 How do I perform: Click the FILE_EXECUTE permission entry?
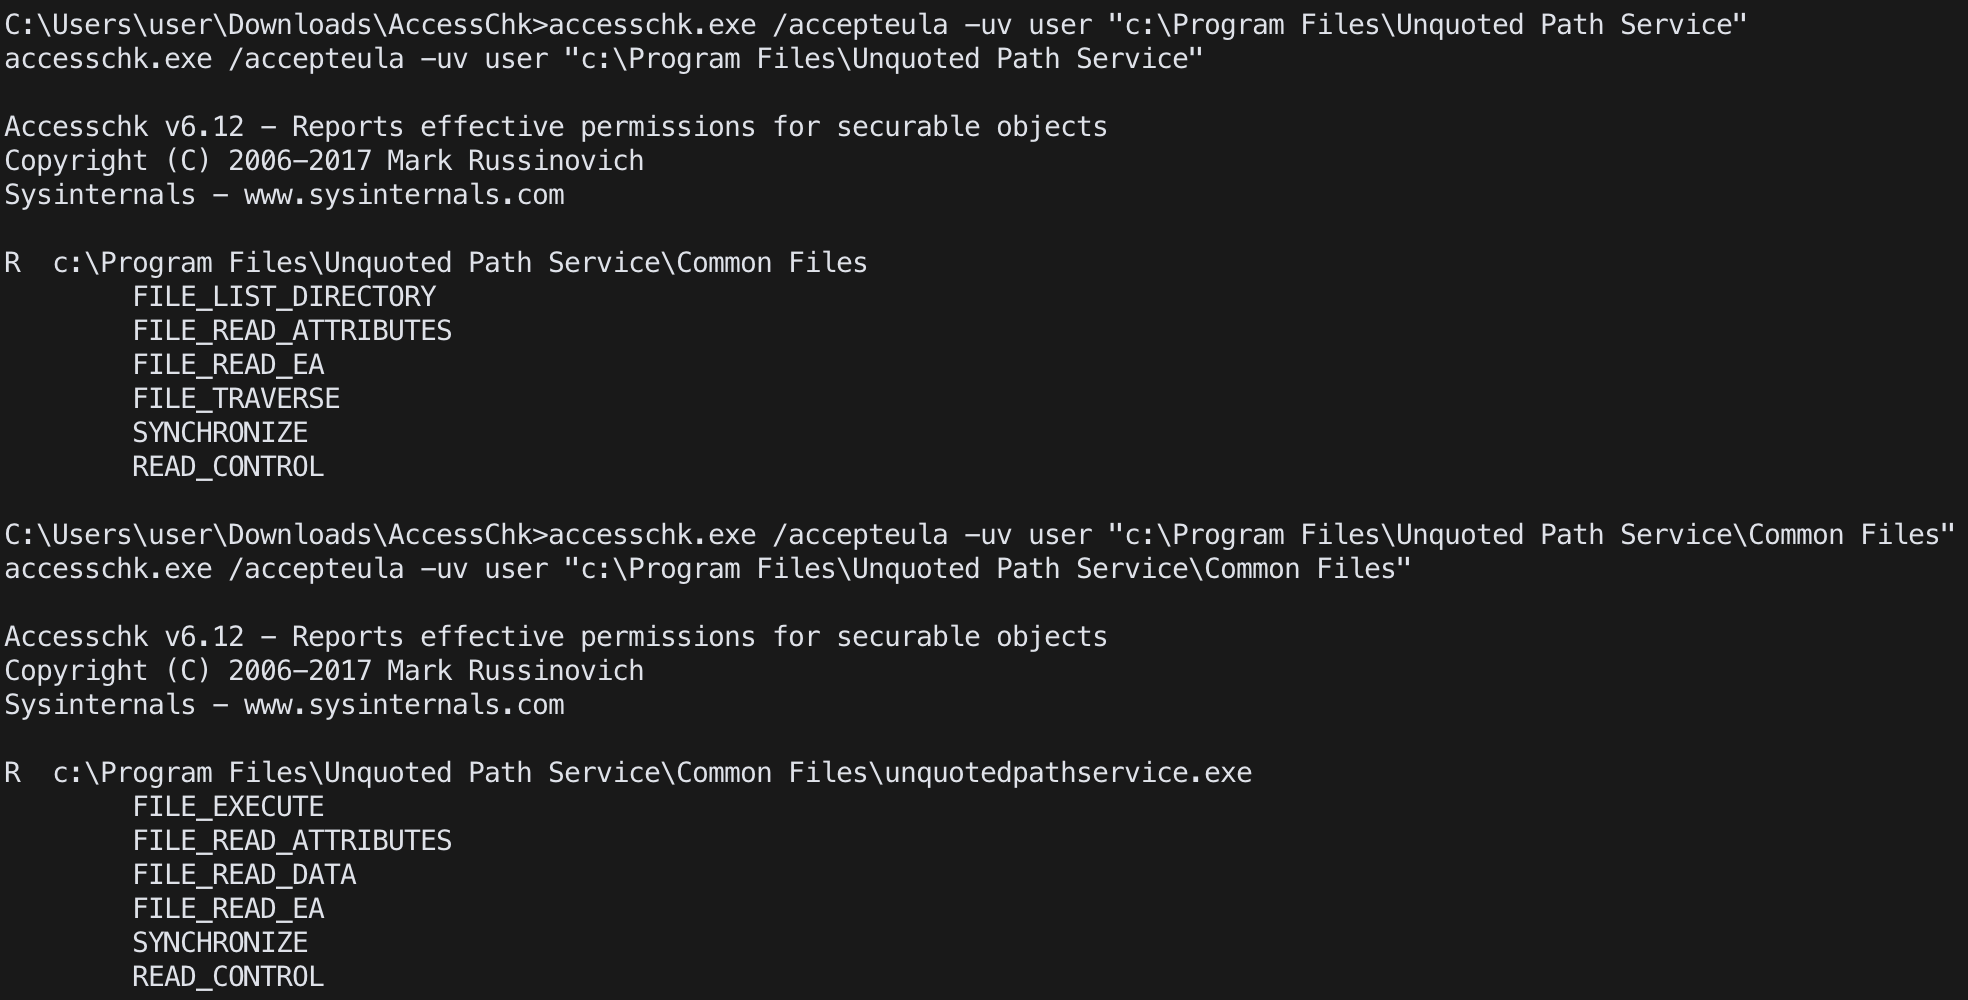228,807
